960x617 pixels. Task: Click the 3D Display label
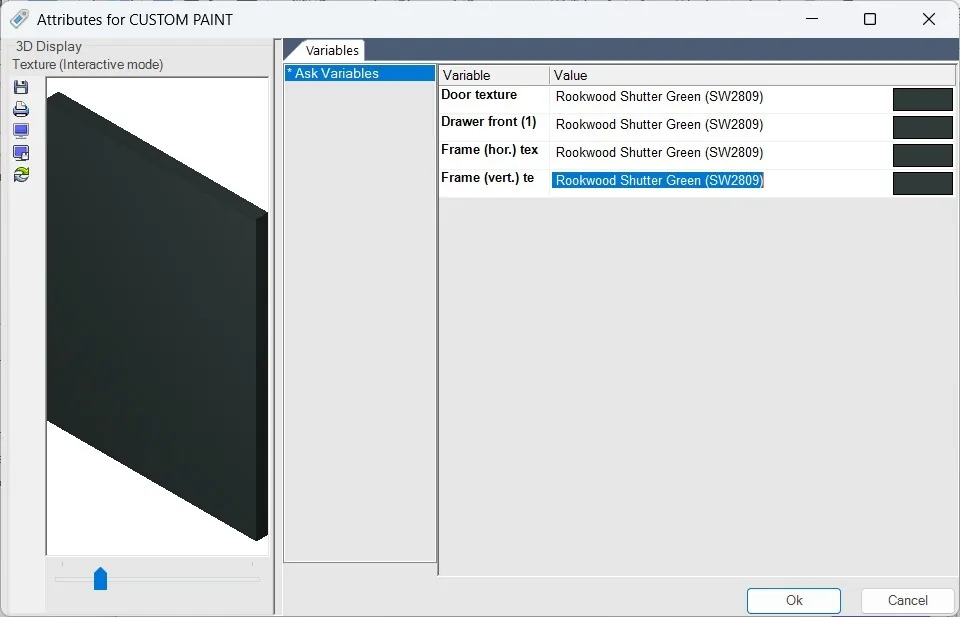tap(48, 47)
